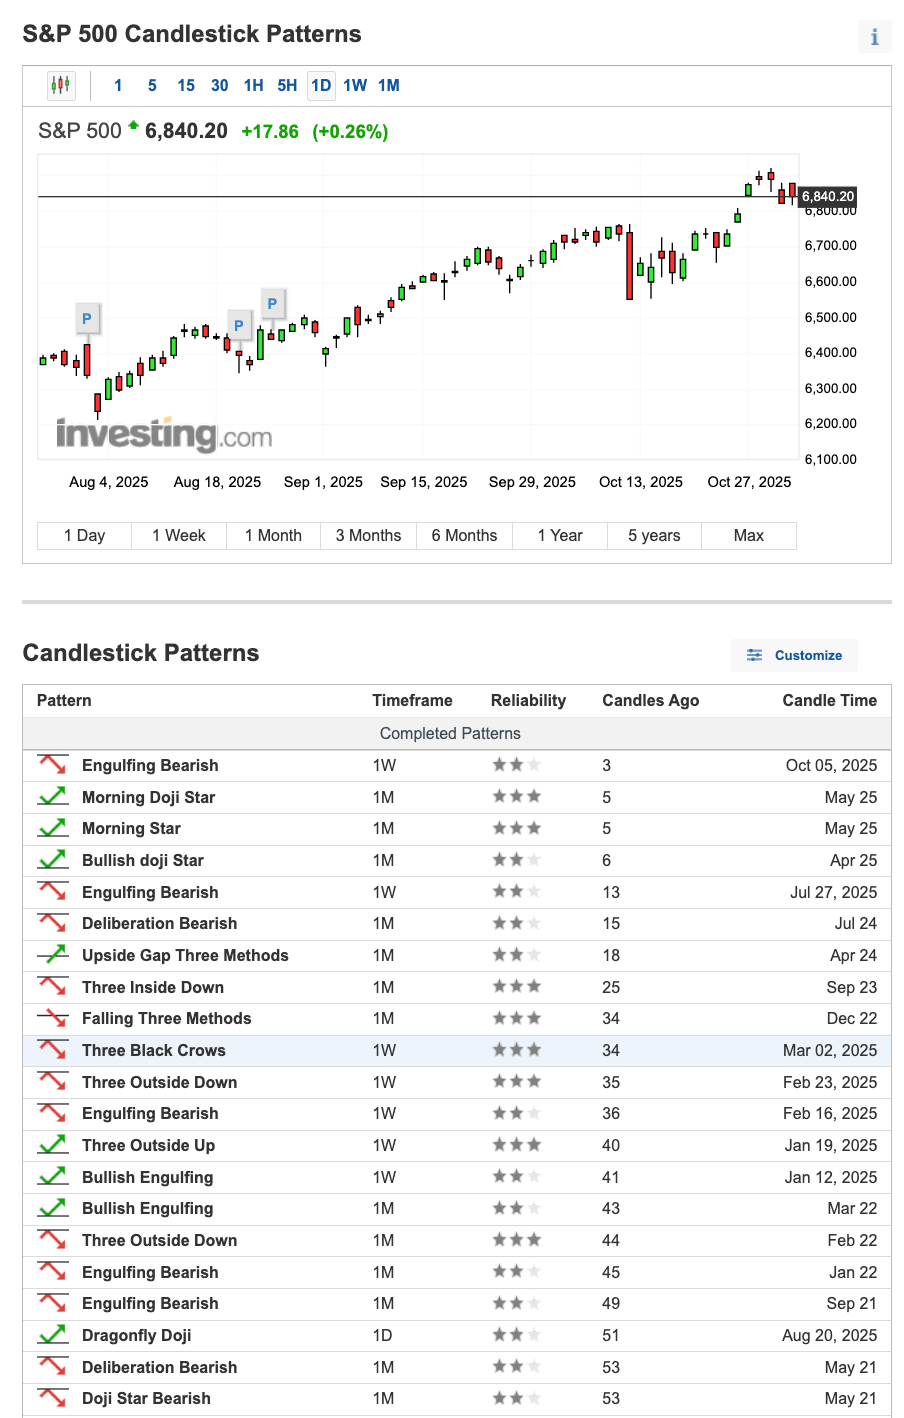Switch to the 5H chart interval
Screen dimensions: 904x1418
[x=287, y=85]
